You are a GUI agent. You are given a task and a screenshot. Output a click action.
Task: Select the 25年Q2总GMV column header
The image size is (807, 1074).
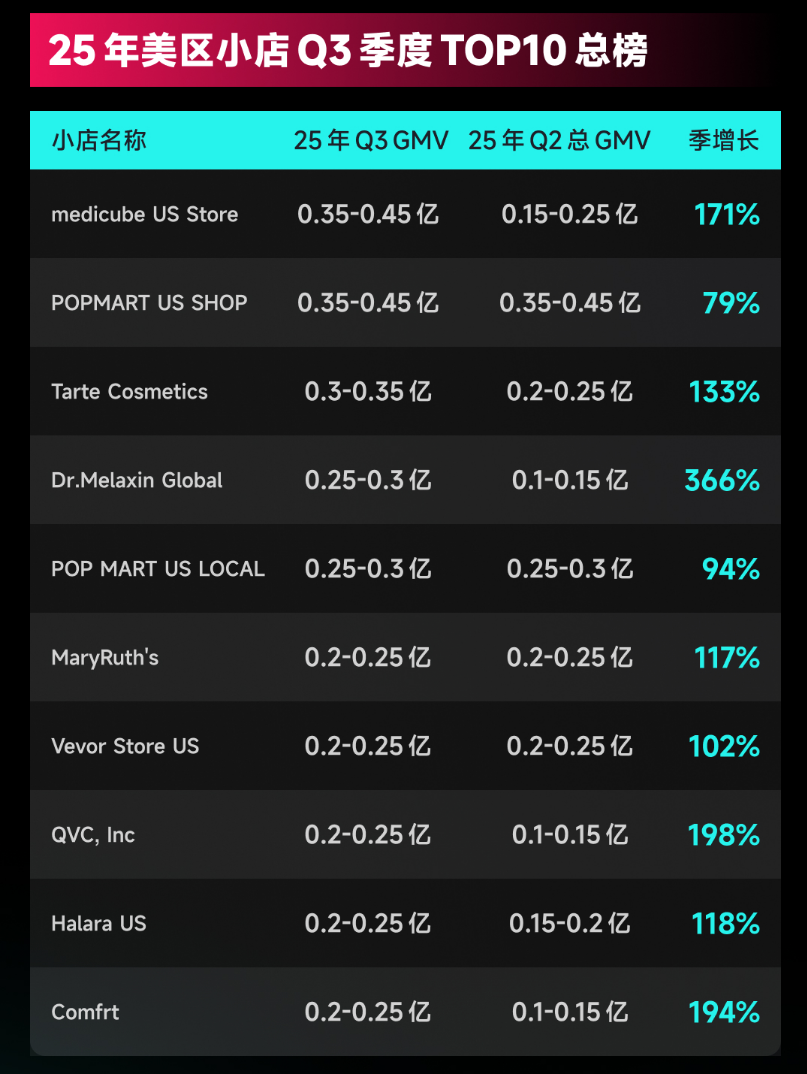point(559,140)
